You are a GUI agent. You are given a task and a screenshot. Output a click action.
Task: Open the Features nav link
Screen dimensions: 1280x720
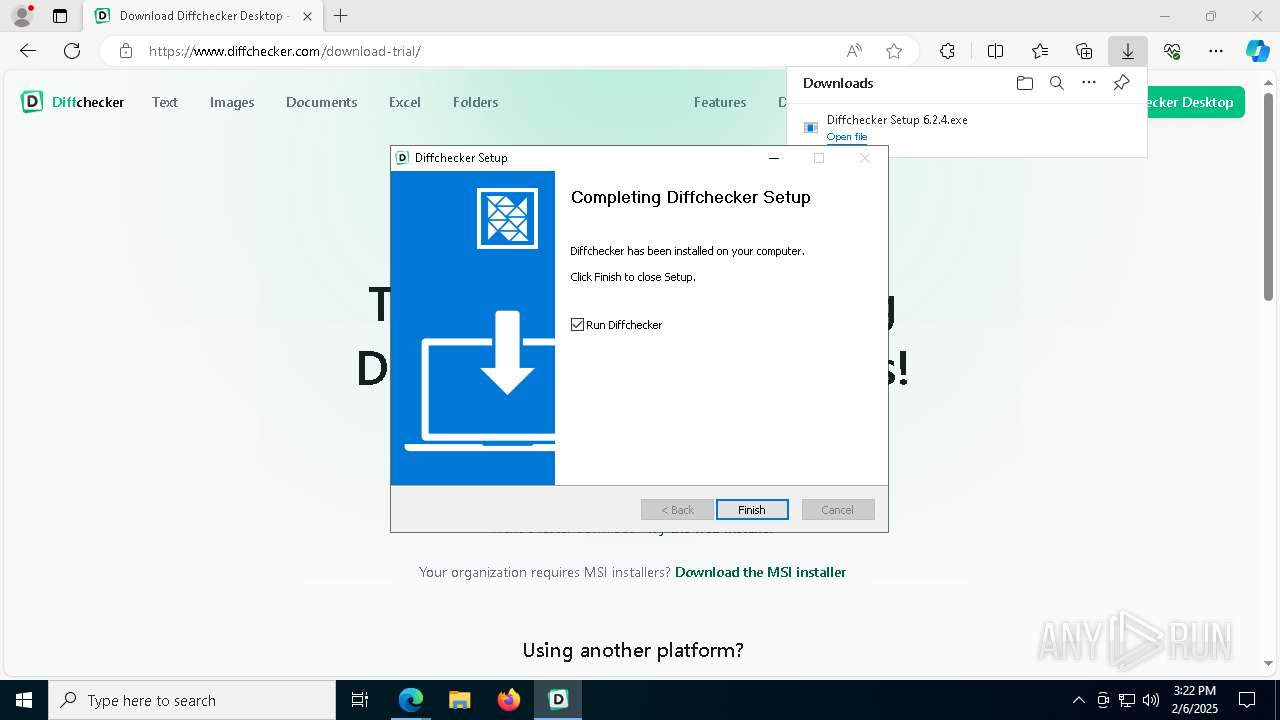(720, 102)
